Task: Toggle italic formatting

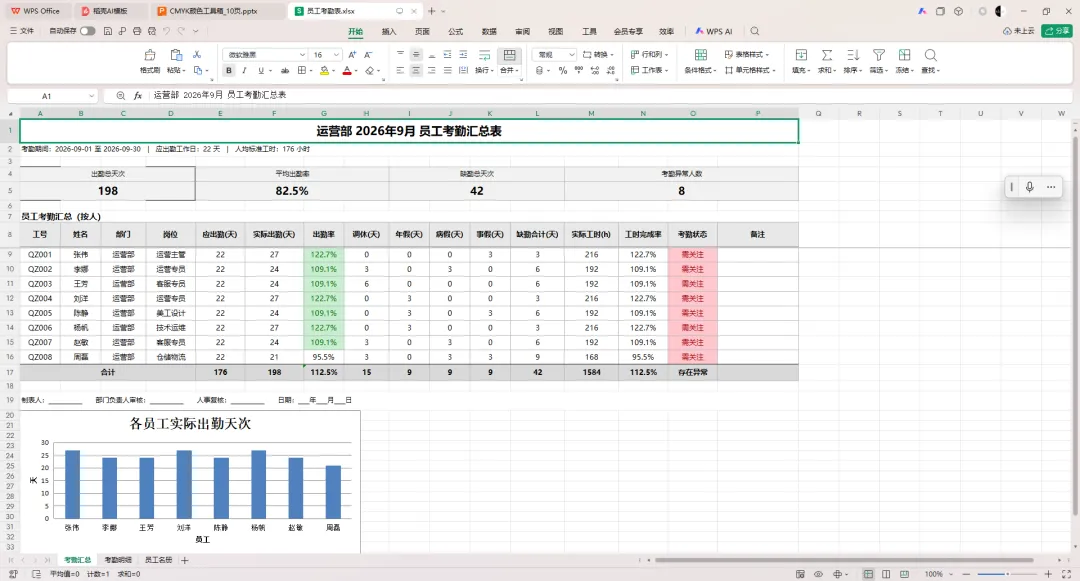Action: (244, 70)
